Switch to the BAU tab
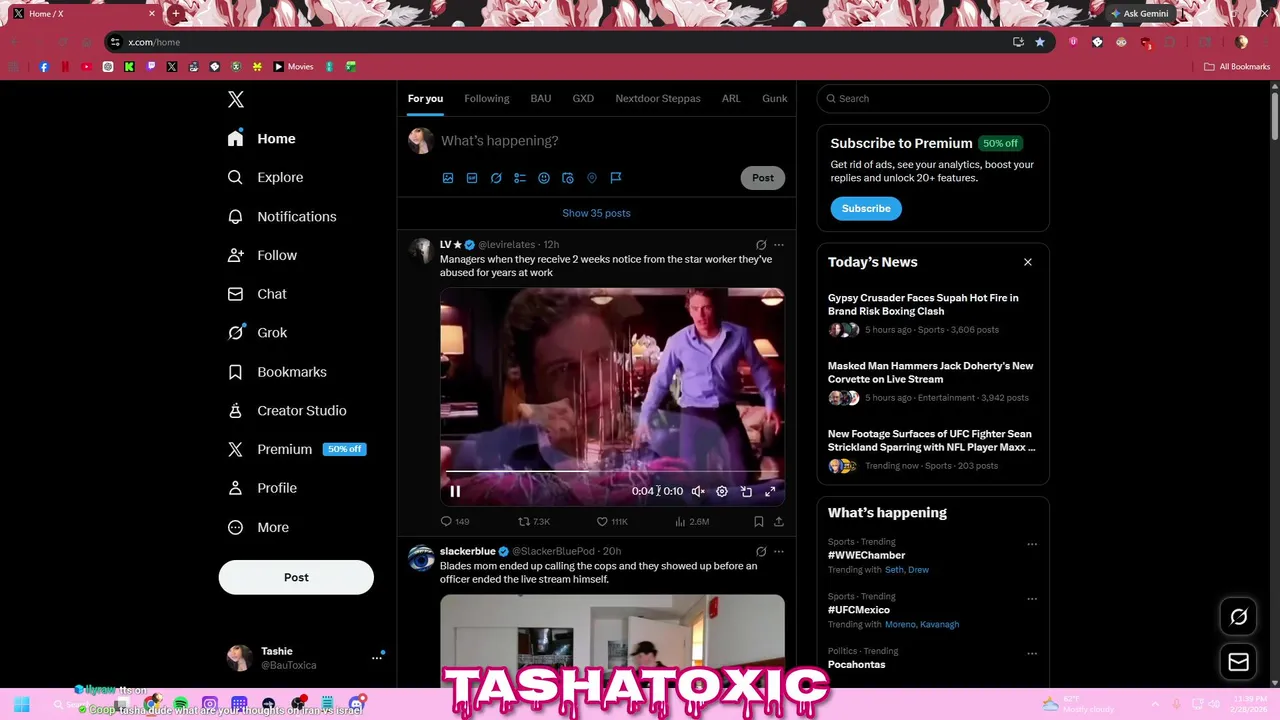 click(x=541, y=99)
